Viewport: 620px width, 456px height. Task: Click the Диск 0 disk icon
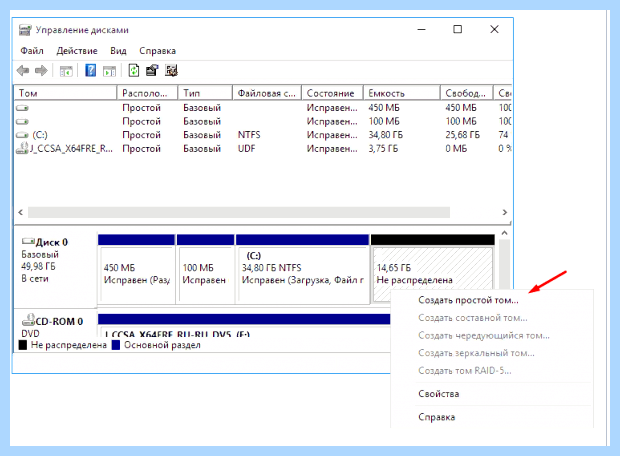[28, 241]
